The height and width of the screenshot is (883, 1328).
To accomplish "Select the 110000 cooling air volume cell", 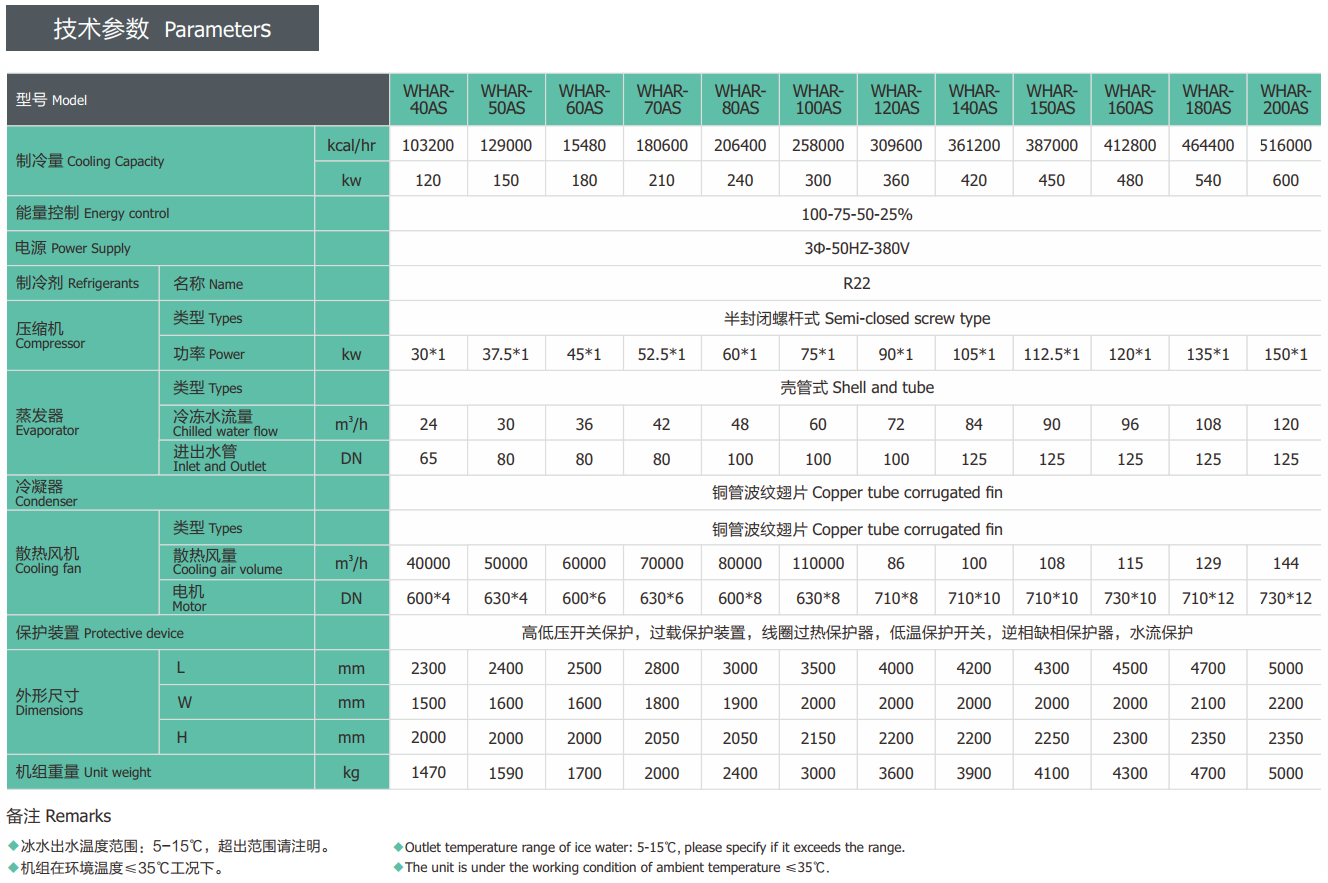I will coord(817,563).
